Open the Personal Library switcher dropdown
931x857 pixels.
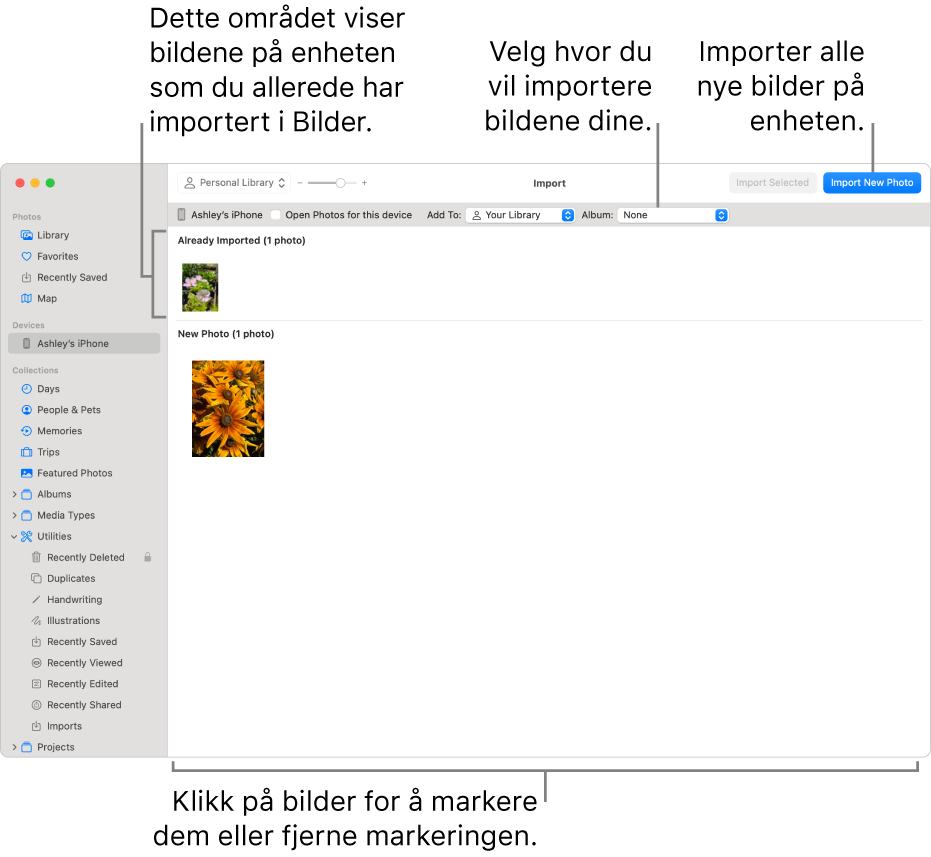(234, 183)
